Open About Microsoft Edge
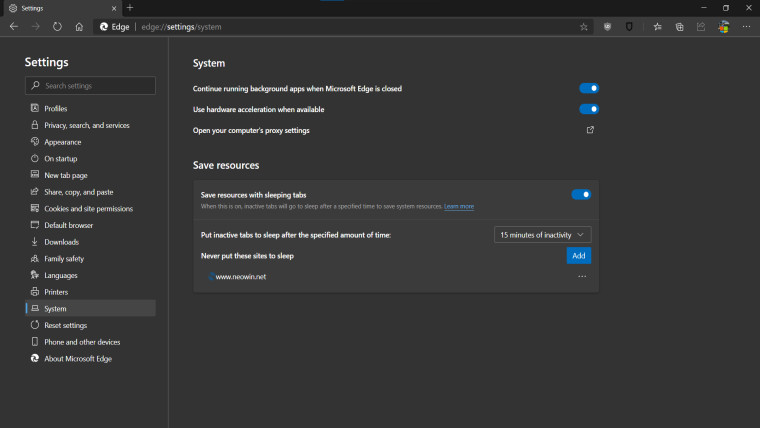This screenshot has width=760, height=428. tap(90, 359)
